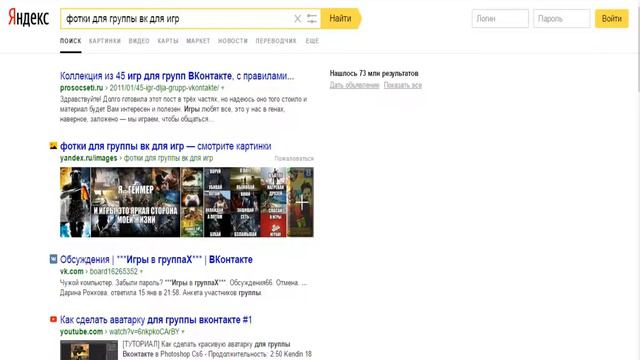This screenshot has width=640, height=360.
Task: Switch to the Видео tab
Action: pyautogui.click(x=139, y=41)
